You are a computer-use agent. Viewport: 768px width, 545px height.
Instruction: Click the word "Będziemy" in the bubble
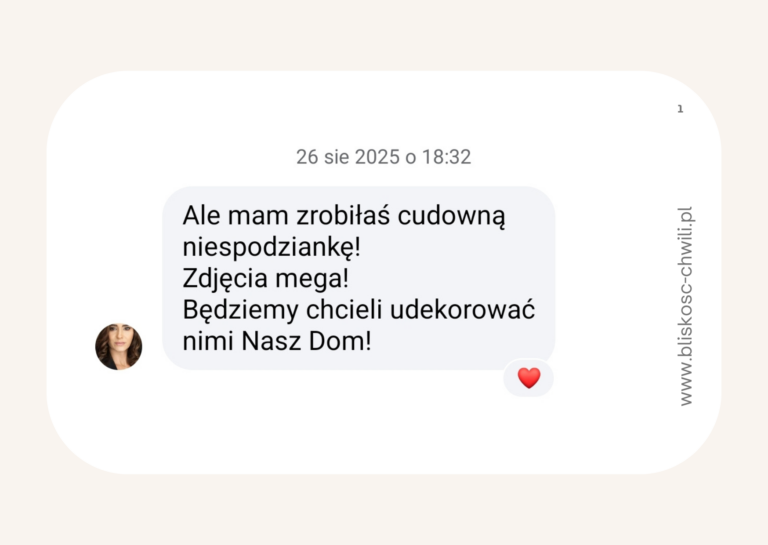[x=240, y=310]
